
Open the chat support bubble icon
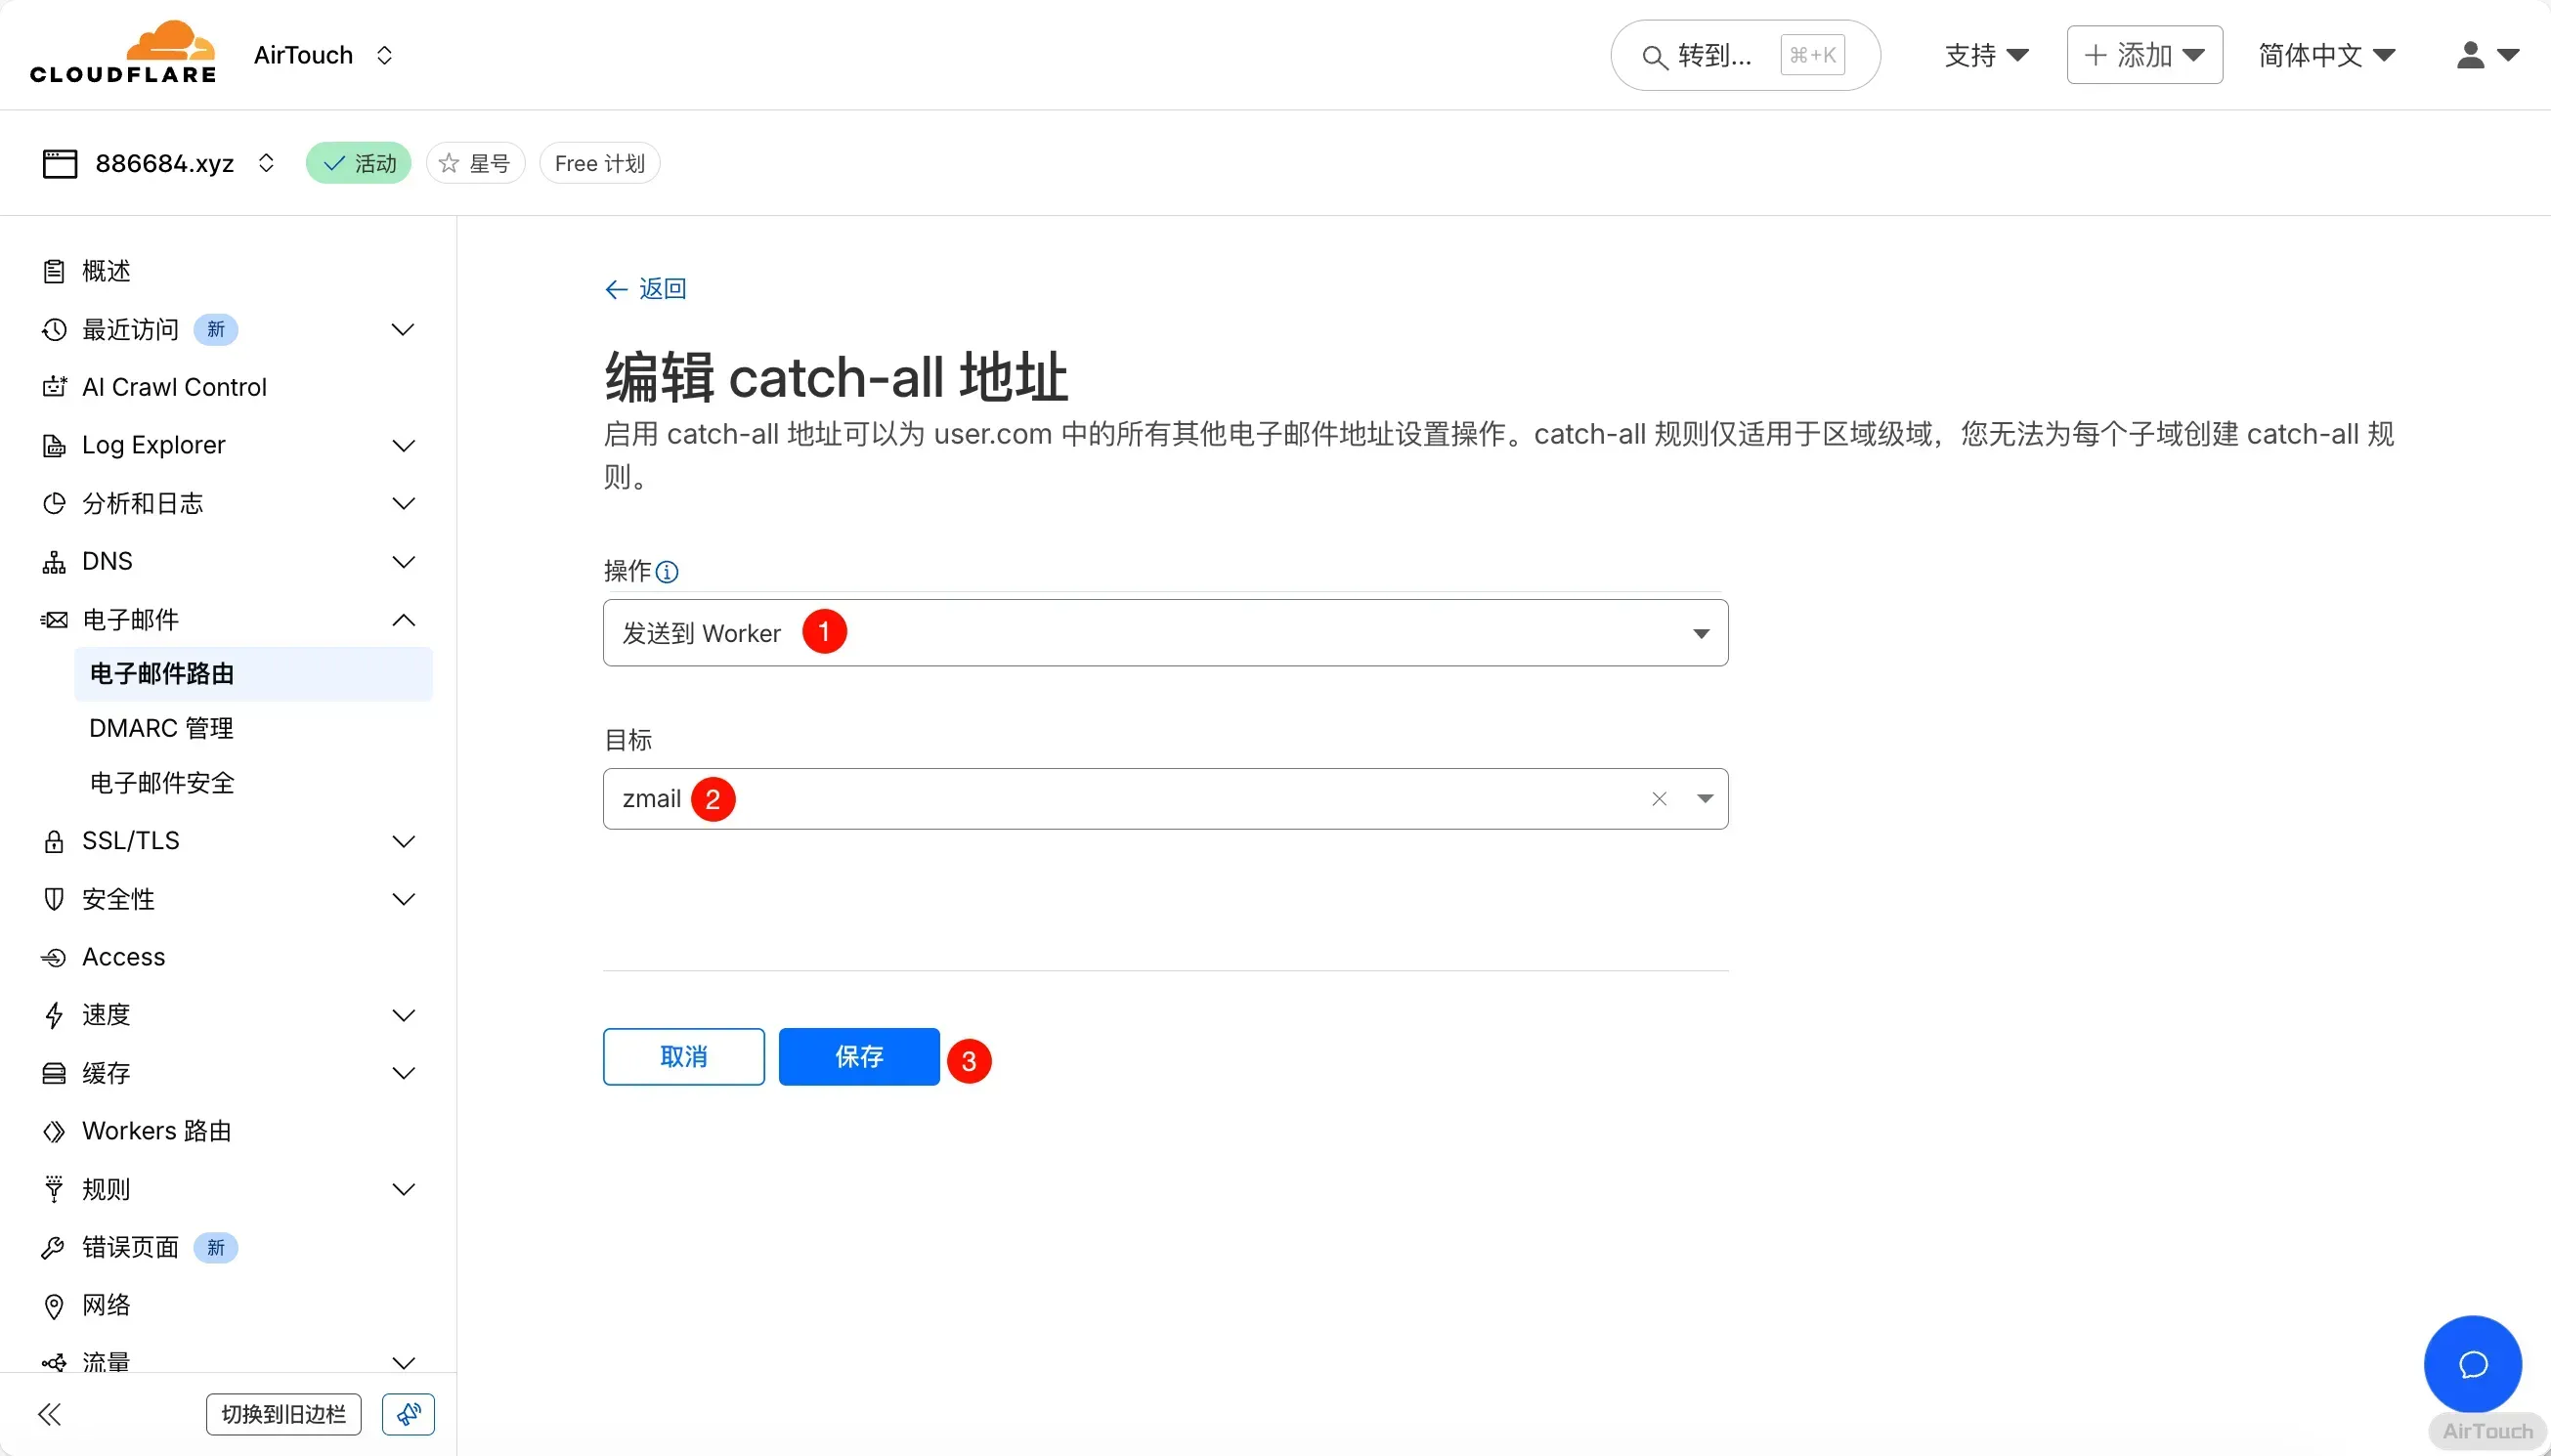pos(2472,1364)
